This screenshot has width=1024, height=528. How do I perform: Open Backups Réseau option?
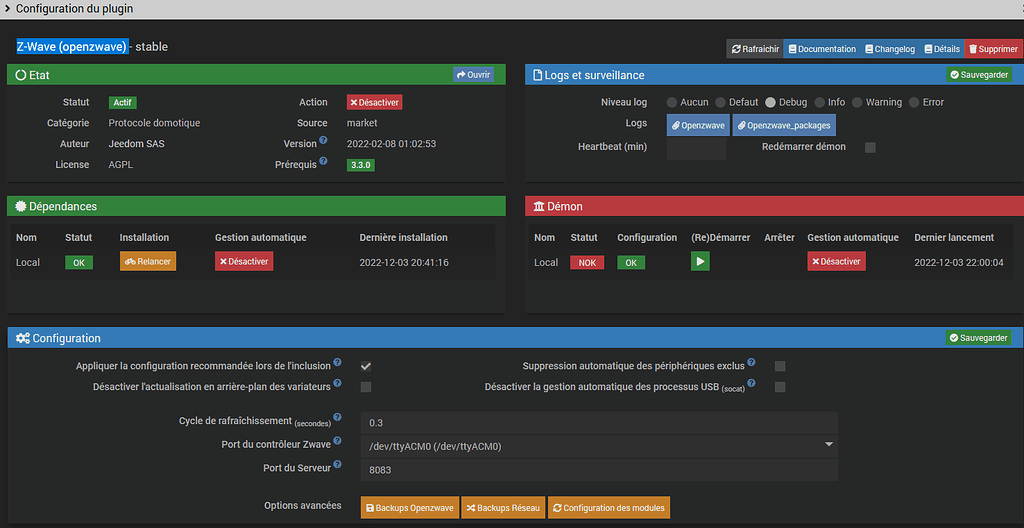pyautogui.click(x=503, y=508)
